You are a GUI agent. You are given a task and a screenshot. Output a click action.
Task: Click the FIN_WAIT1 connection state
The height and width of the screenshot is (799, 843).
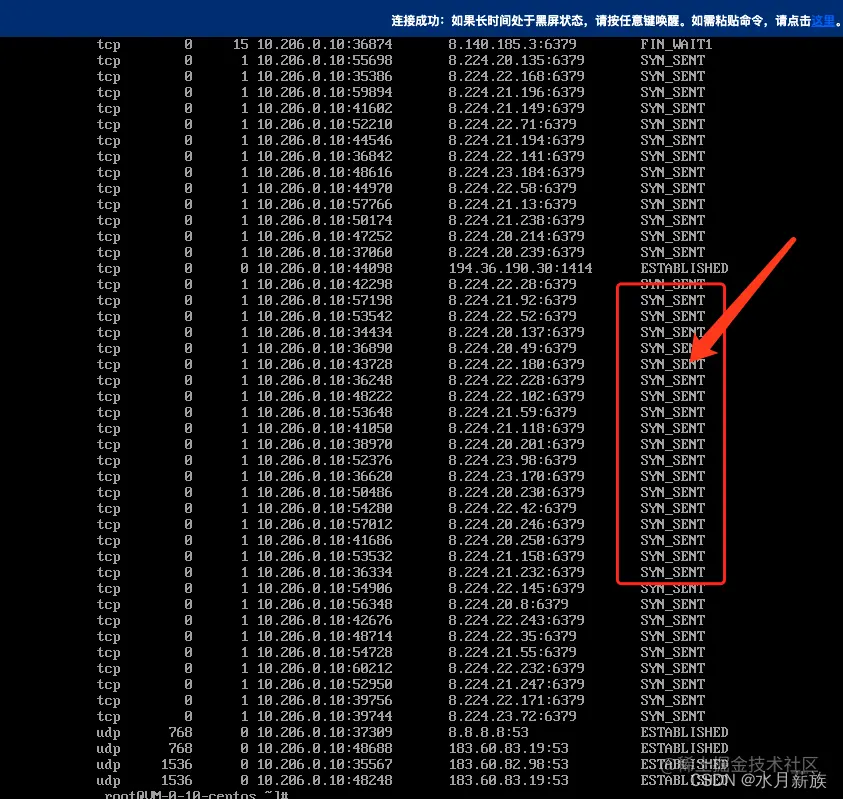[x=676, y=44]
